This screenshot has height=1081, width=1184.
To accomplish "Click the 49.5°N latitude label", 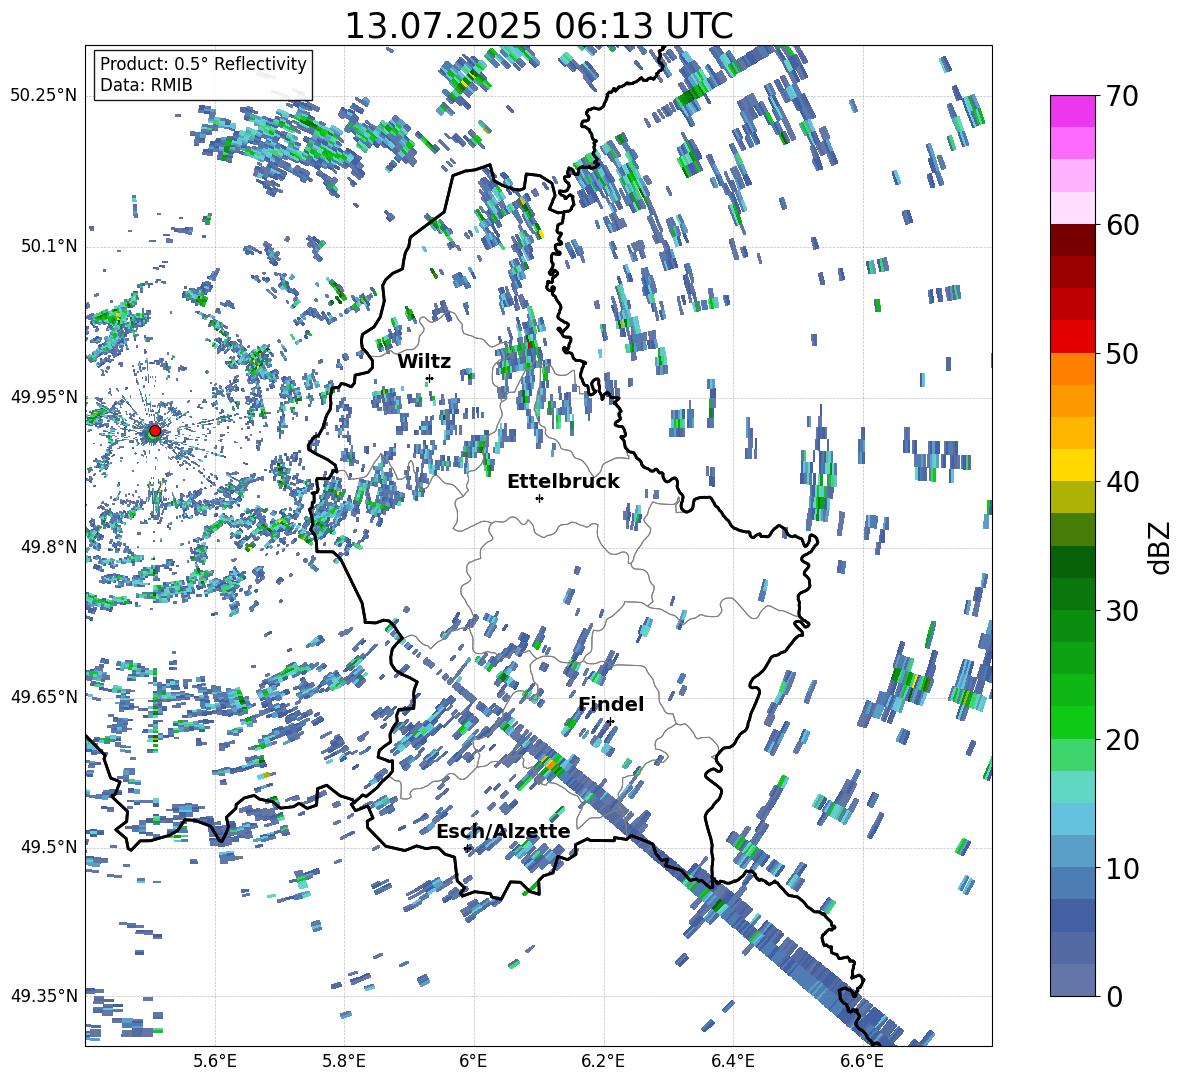I will click(48, 846).
